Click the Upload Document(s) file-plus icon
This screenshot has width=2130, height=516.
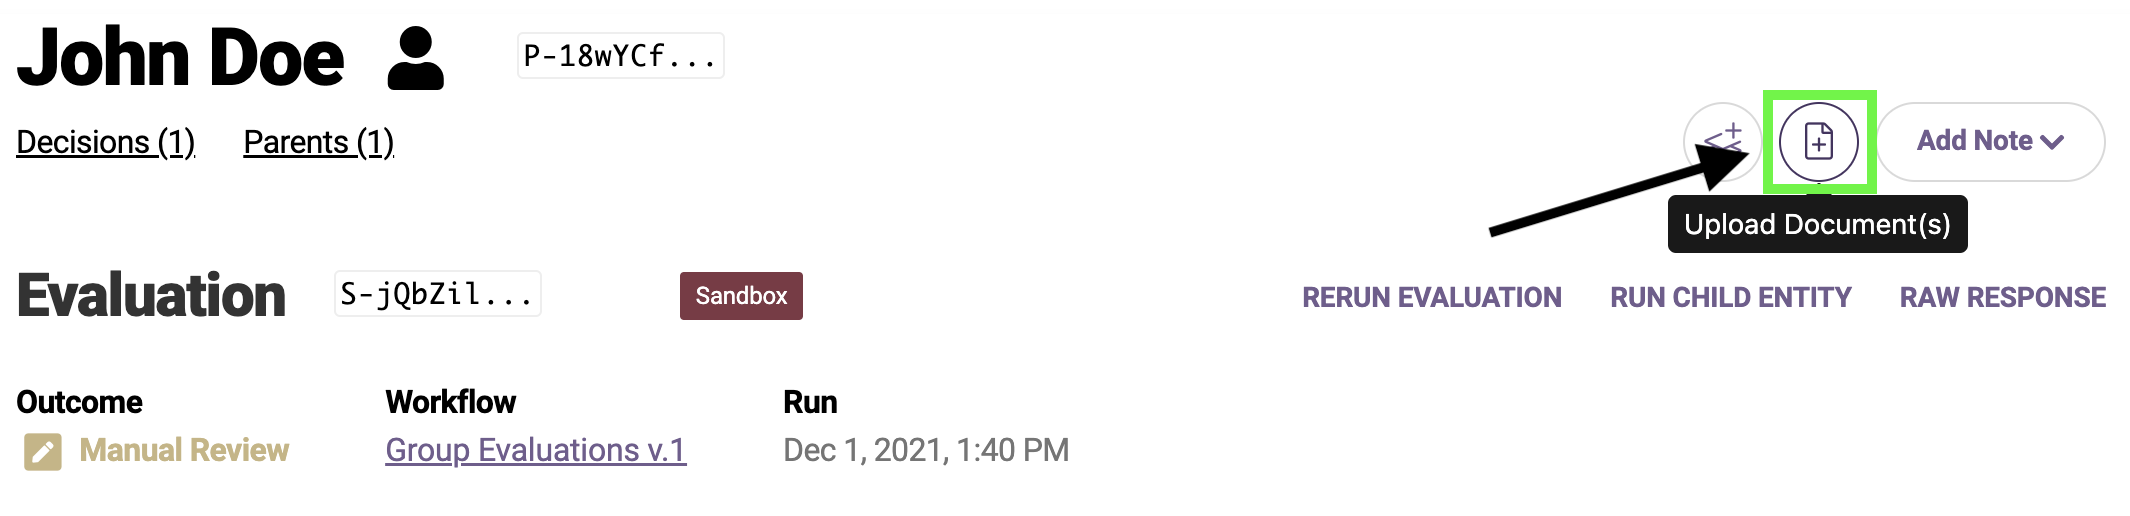pos(1818,142)
